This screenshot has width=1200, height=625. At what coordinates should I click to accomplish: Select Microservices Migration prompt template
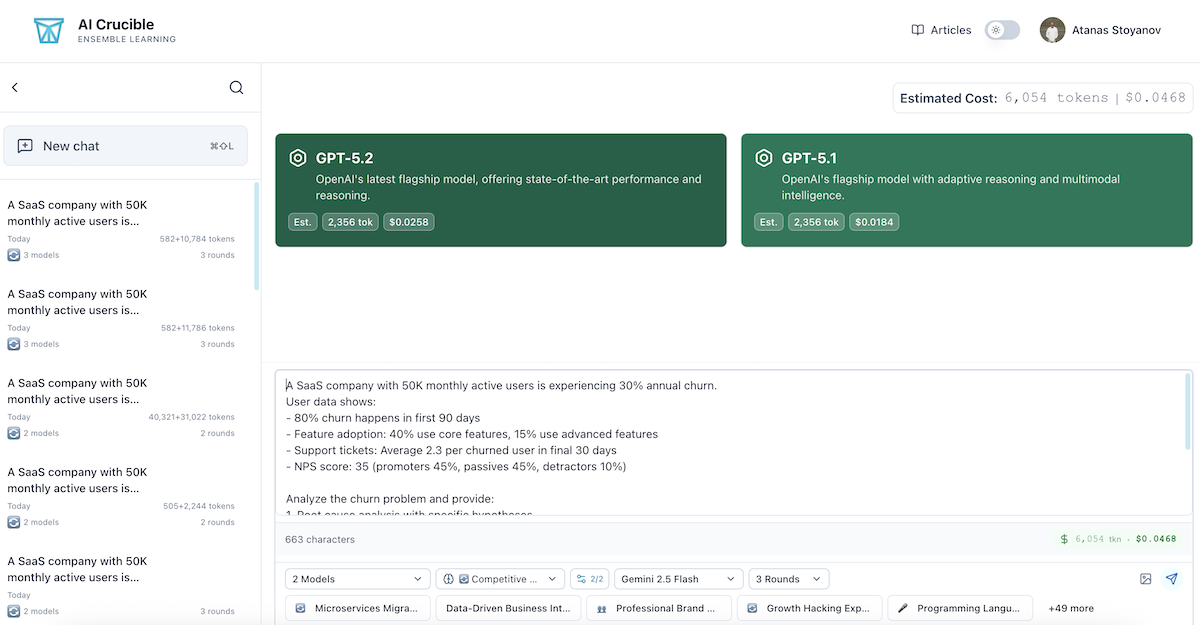[358, 608]
